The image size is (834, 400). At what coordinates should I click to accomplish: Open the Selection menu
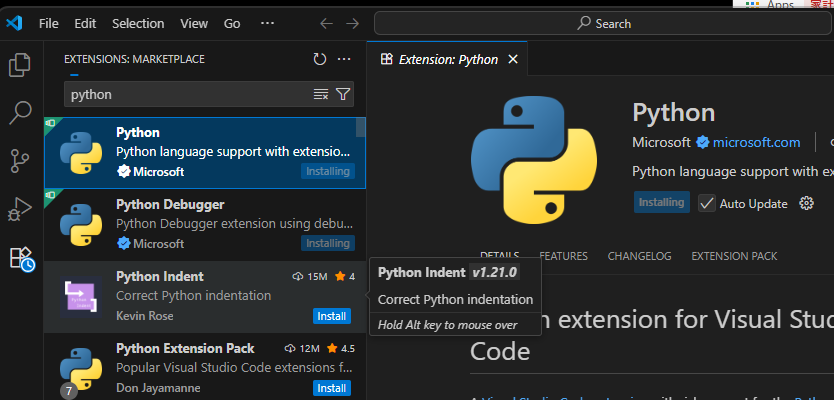pos(138,23)
